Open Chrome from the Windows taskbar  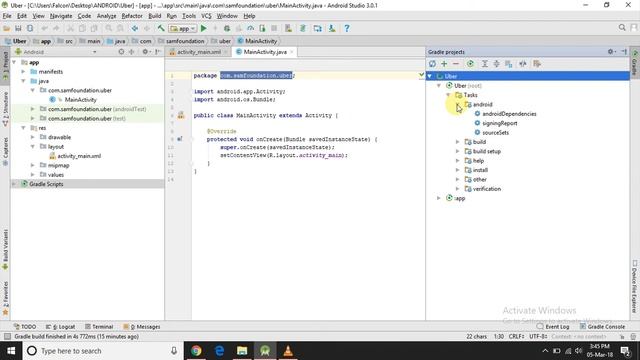pos(196,351)
